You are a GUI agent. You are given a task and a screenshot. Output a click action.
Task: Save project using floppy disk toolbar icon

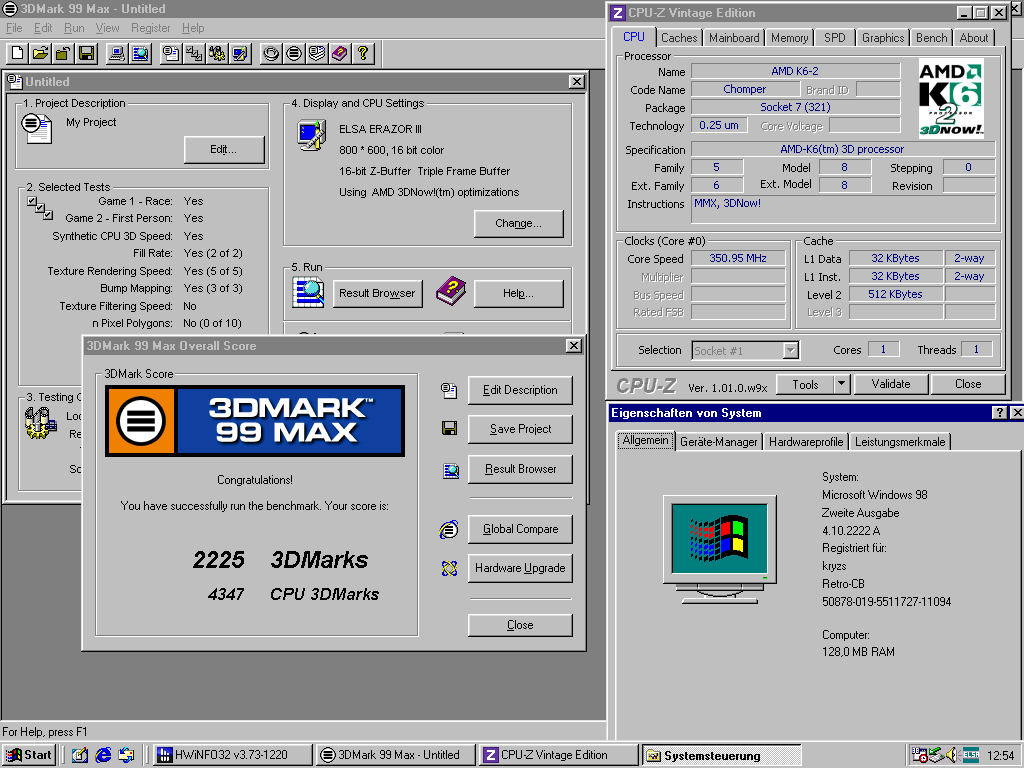[x=86, y=53]
